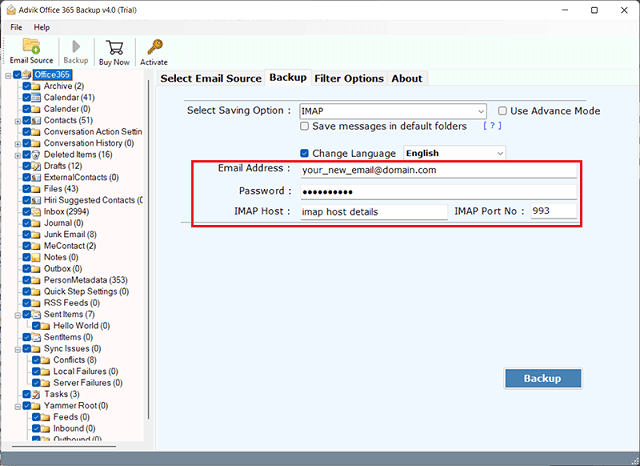Click the Notes (0) folder icon

pos(36,257)
